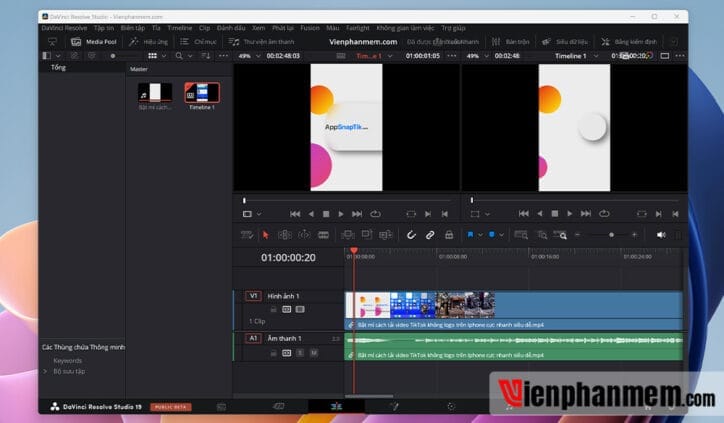Viewport: 724px width, 423px height.
Task: Toggle auto track selector on V1 track
Action: pos(286,309)
